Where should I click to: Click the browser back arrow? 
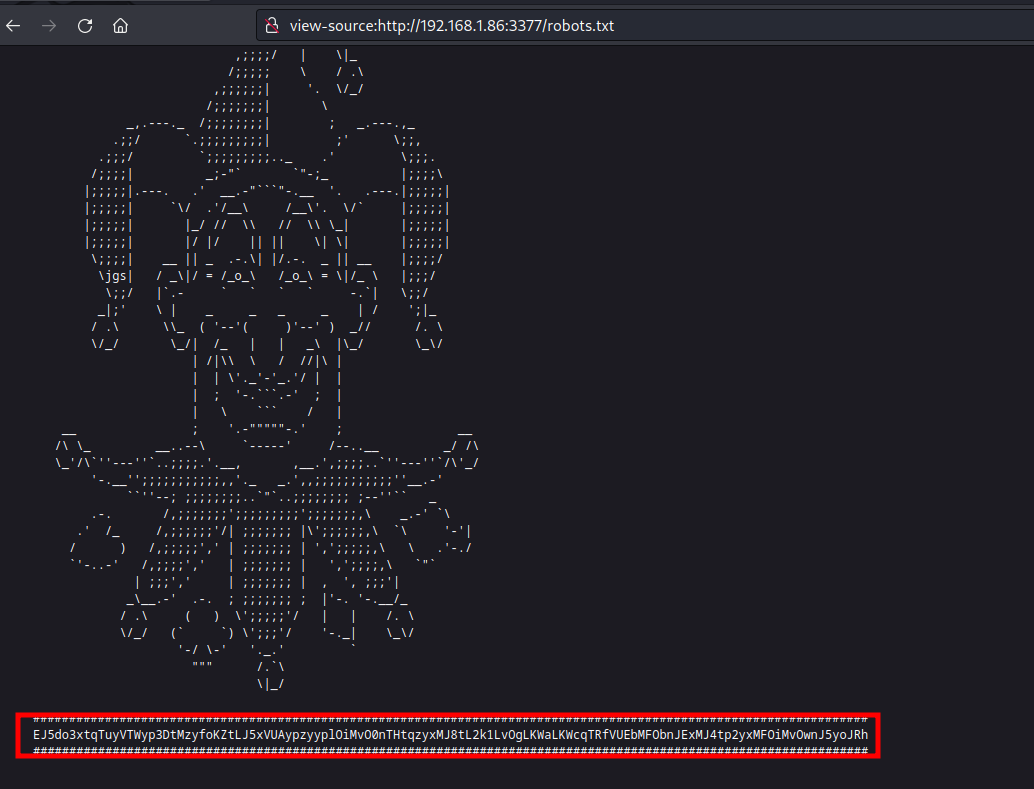(13, 26)
